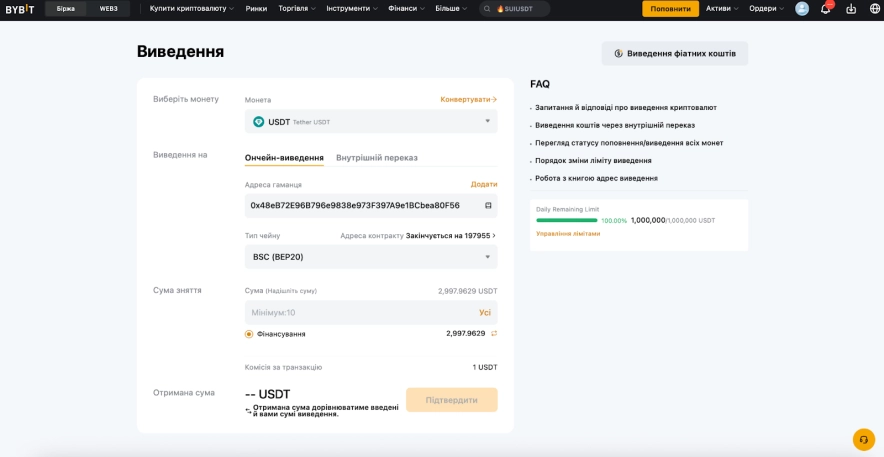Image resolution: width=884 pixels, height=457 pixels.
Task: Open the USDT coin dropdown
Action: pyautogui.click(x=371, y=121)
